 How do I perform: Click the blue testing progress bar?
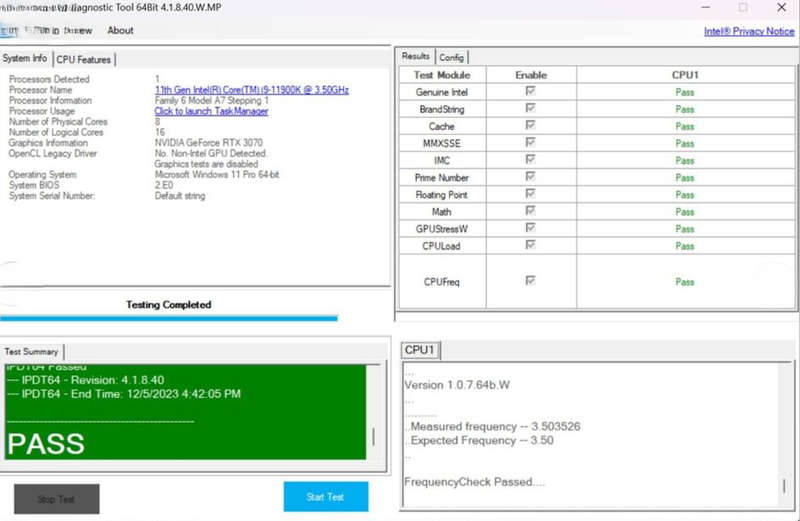tap(169, 318)
